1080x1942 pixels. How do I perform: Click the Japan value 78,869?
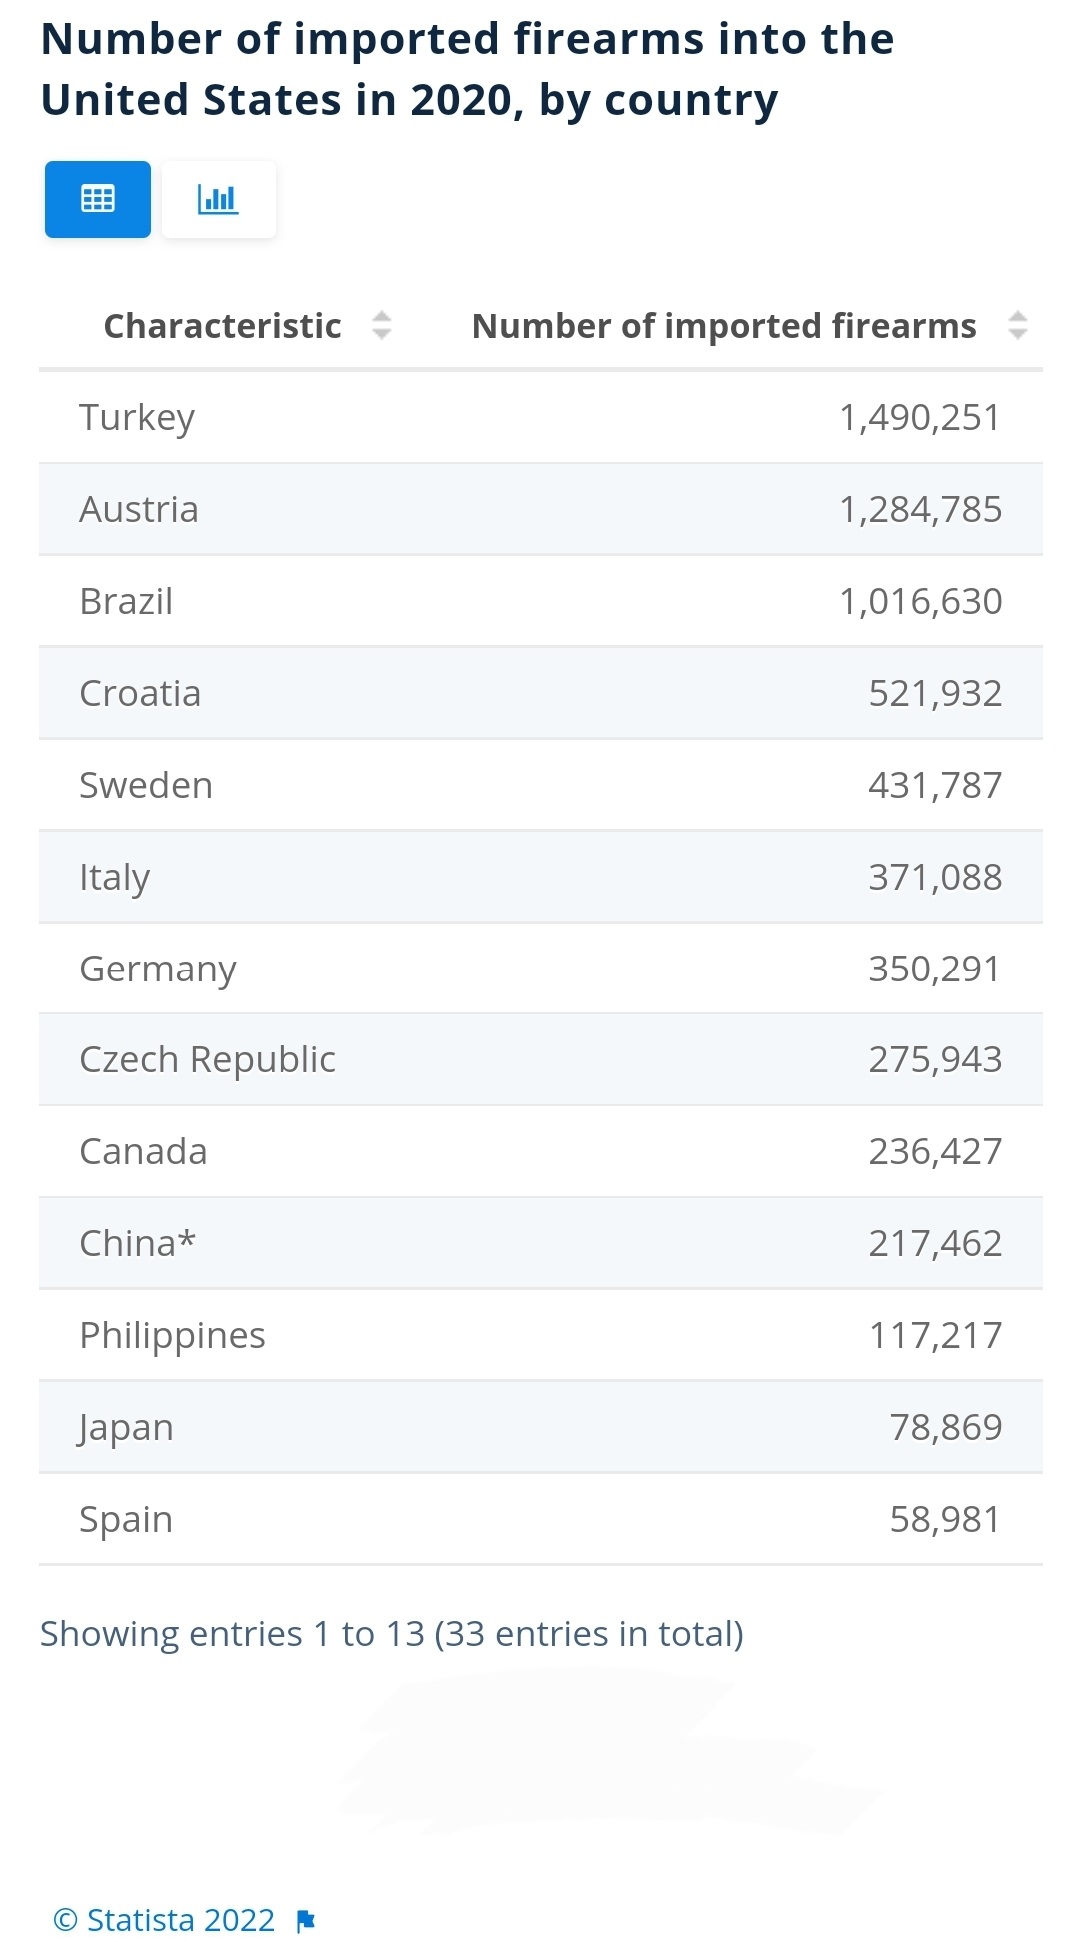tap(945, 1427)
